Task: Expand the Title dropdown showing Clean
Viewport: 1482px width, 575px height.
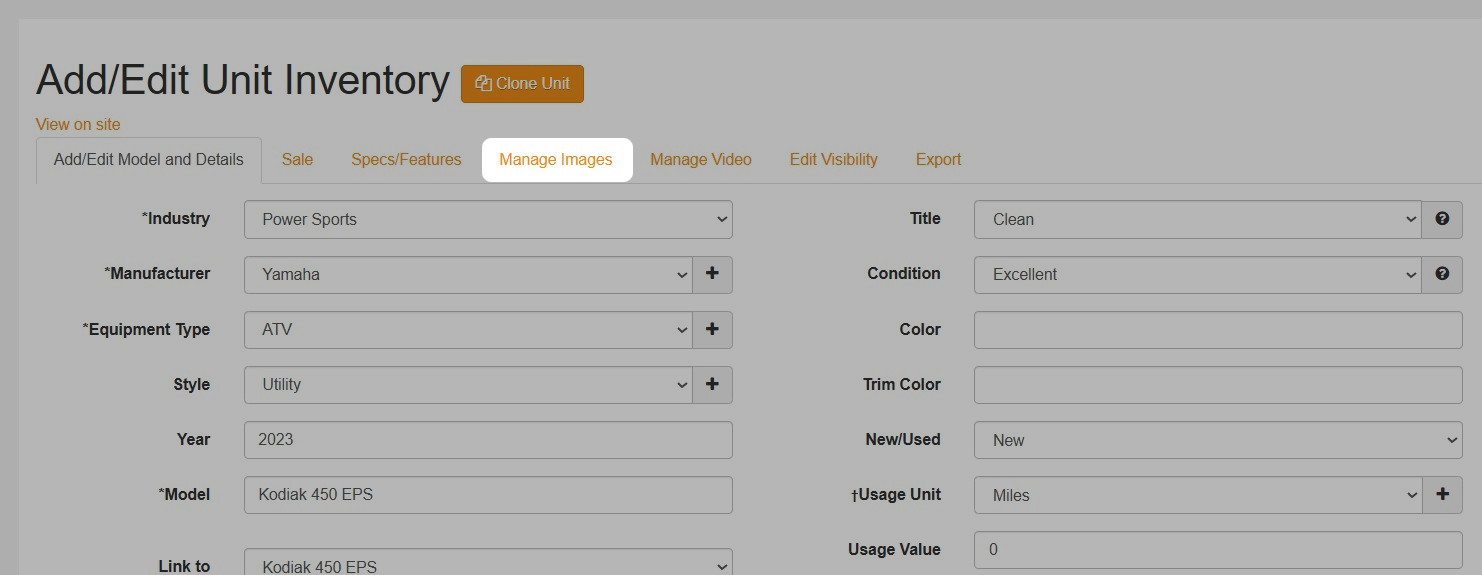Action: [1197, 219]
